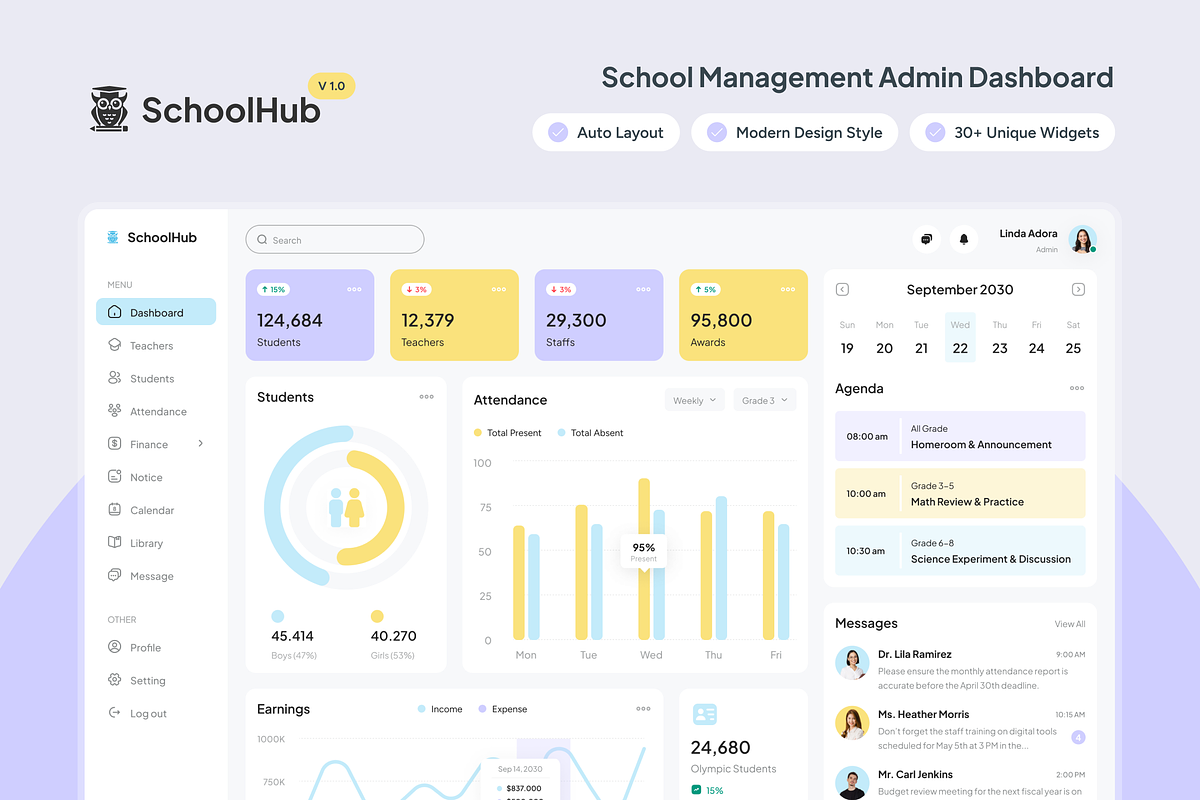Click the 15% up badge on Students card
This screenshot has height=800, width=1200.
click(273, 289)
